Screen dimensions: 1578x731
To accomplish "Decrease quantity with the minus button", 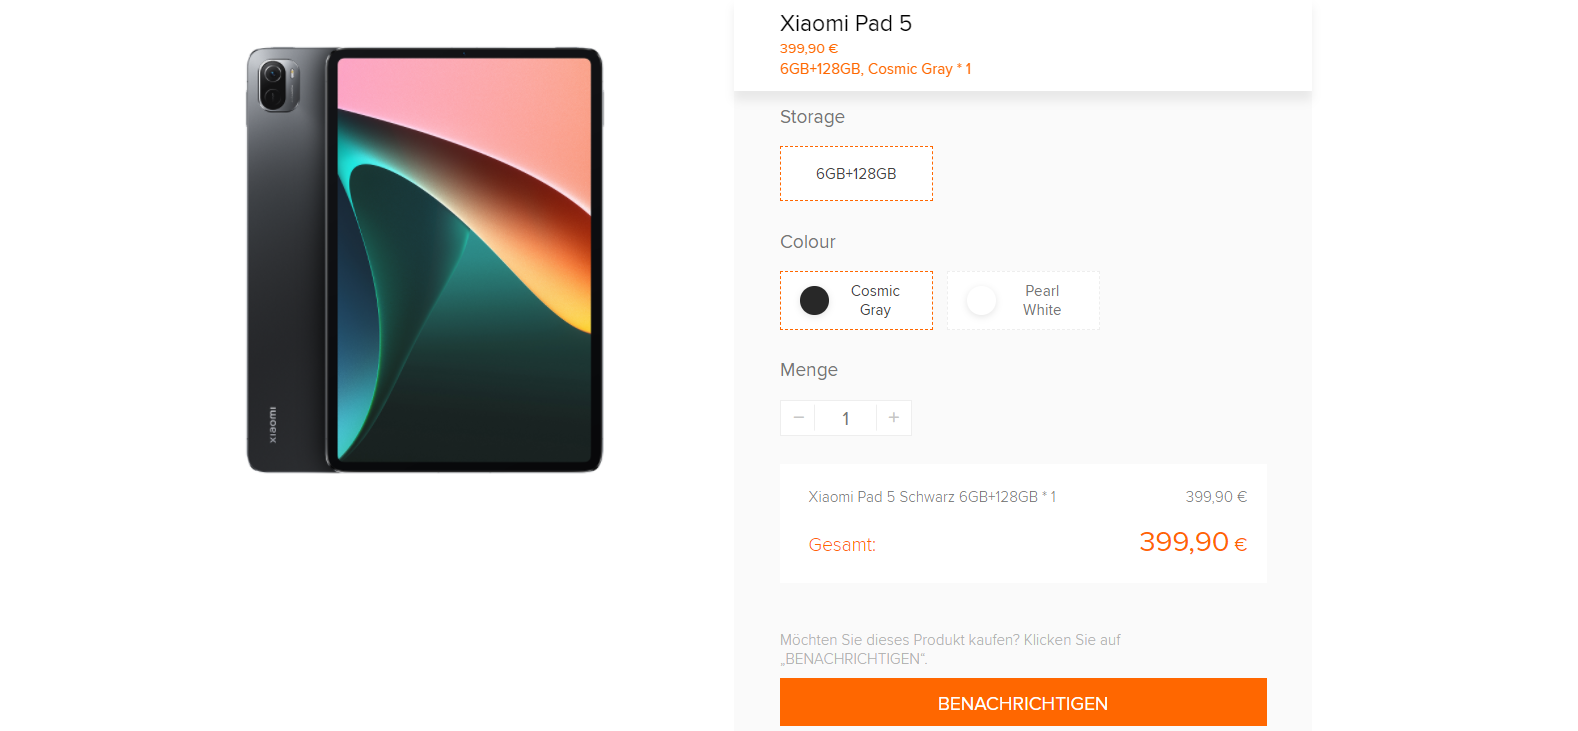I will [798, 418].
